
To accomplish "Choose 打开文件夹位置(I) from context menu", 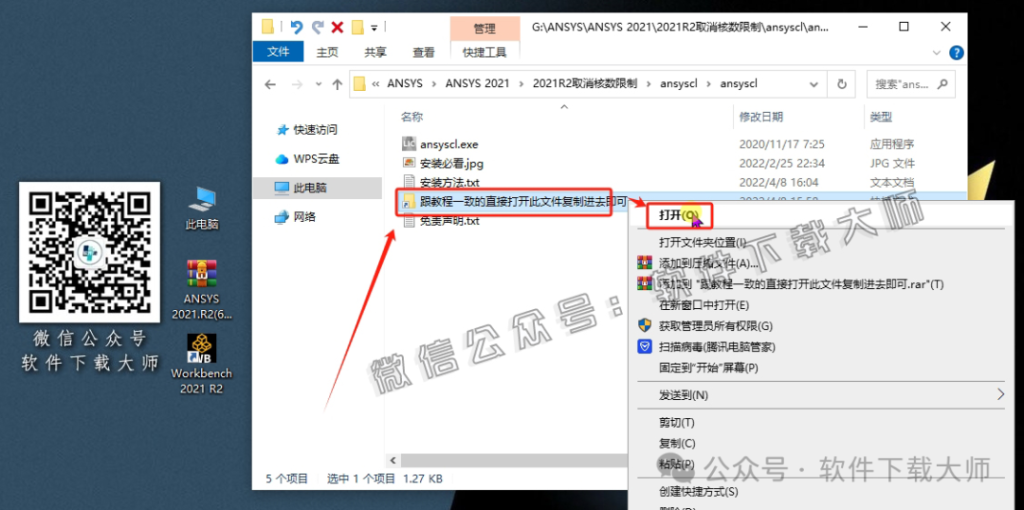I will (702, 242).
